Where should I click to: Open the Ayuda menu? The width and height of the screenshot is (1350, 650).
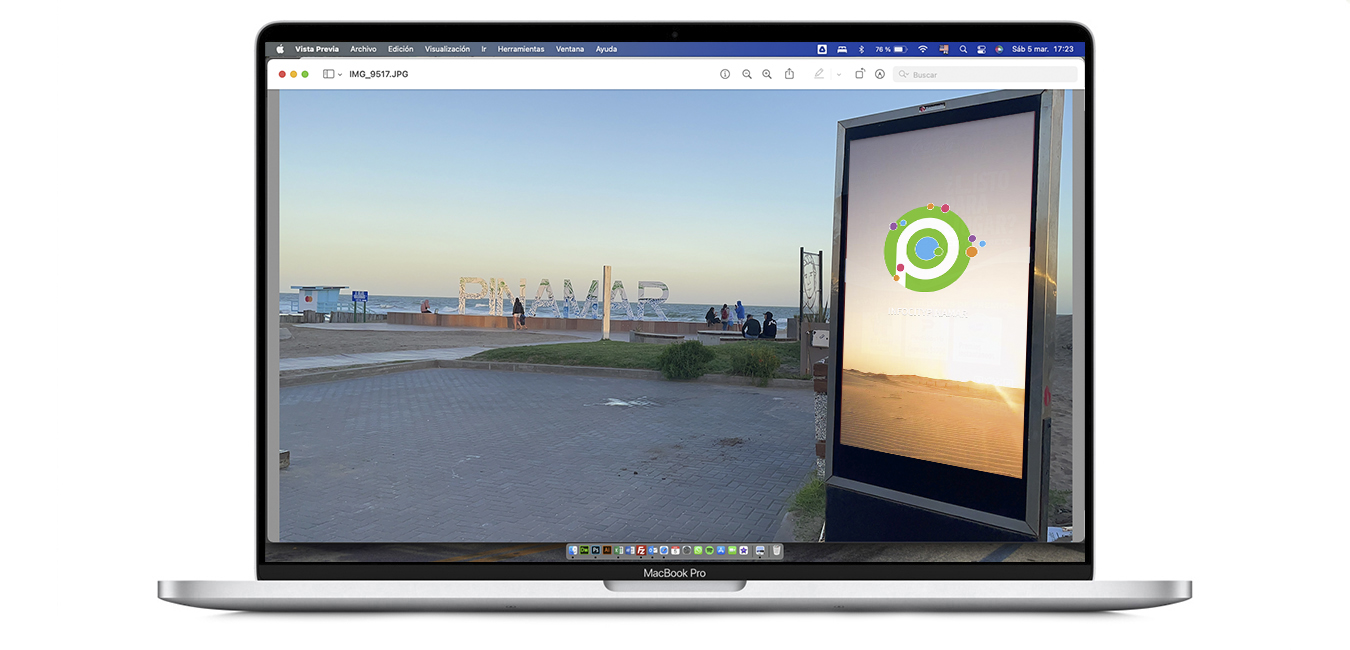click(606, 49)
